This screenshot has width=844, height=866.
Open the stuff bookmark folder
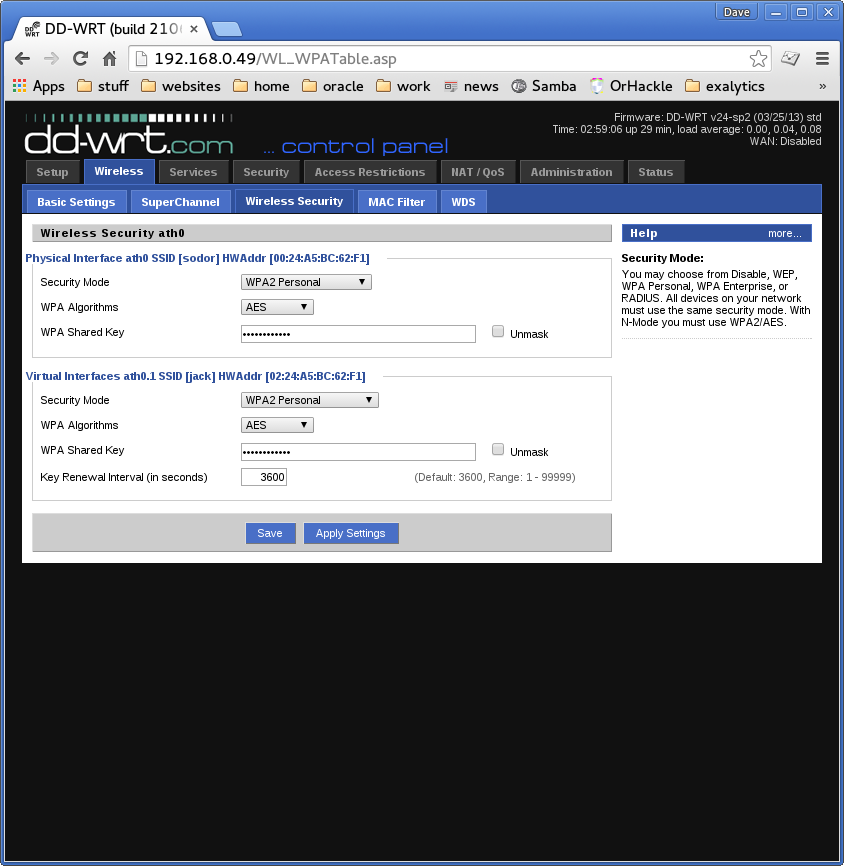coord(103,86)
